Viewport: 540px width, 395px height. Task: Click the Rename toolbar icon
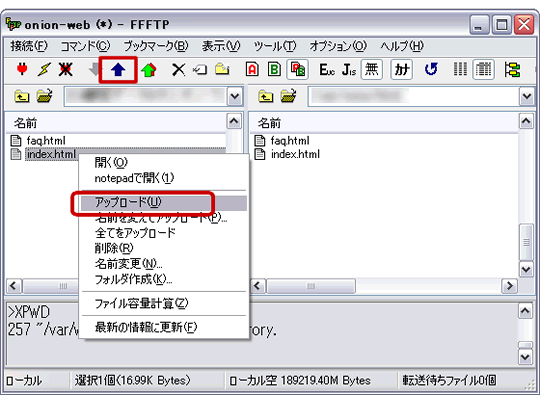coord(200,70)
